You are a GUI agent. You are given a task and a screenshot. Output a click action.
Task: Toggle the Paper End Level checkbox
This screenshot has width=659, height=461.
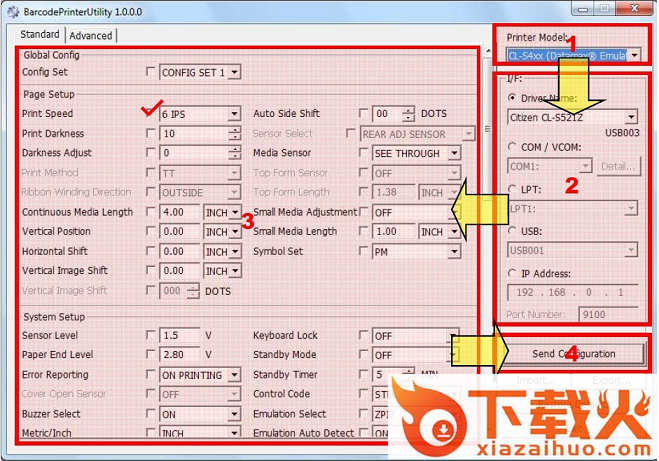[150, 354]
